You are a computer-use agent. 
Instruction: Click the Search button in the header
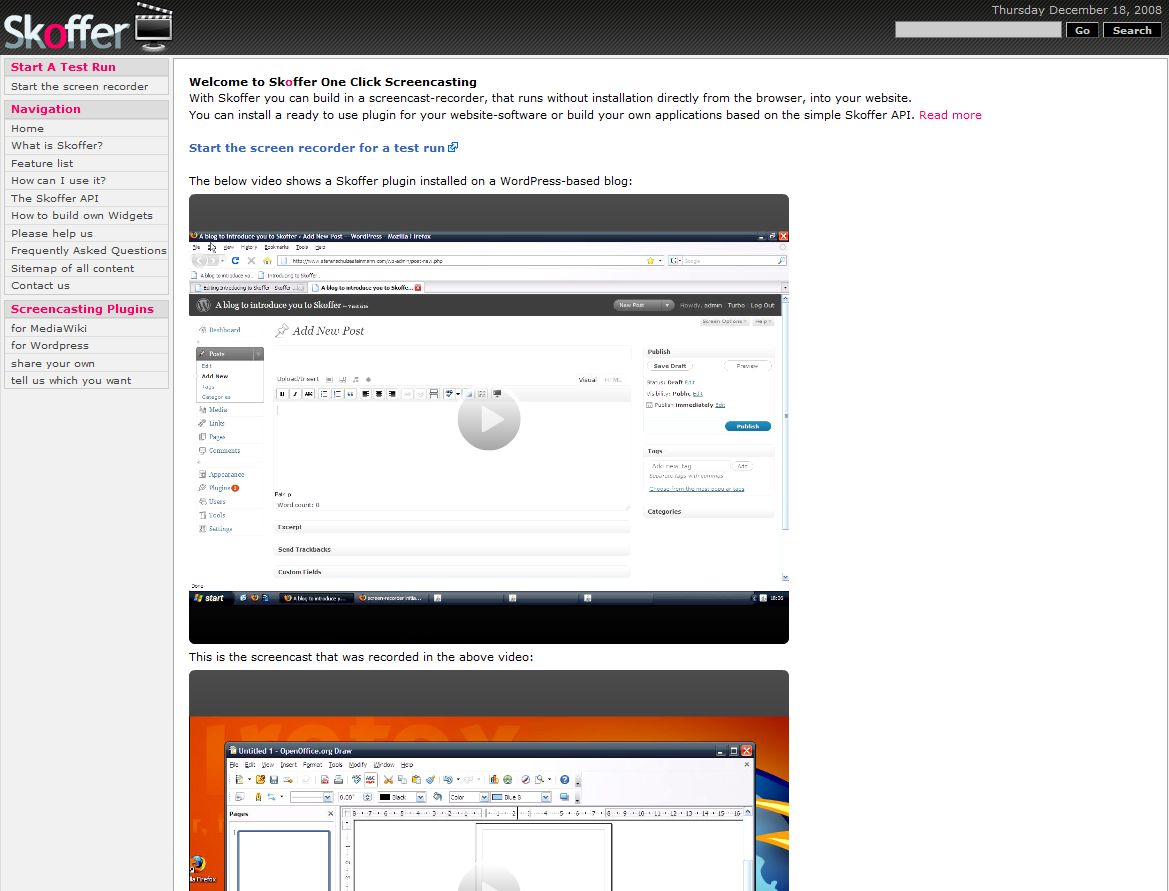coord(1132,30)
